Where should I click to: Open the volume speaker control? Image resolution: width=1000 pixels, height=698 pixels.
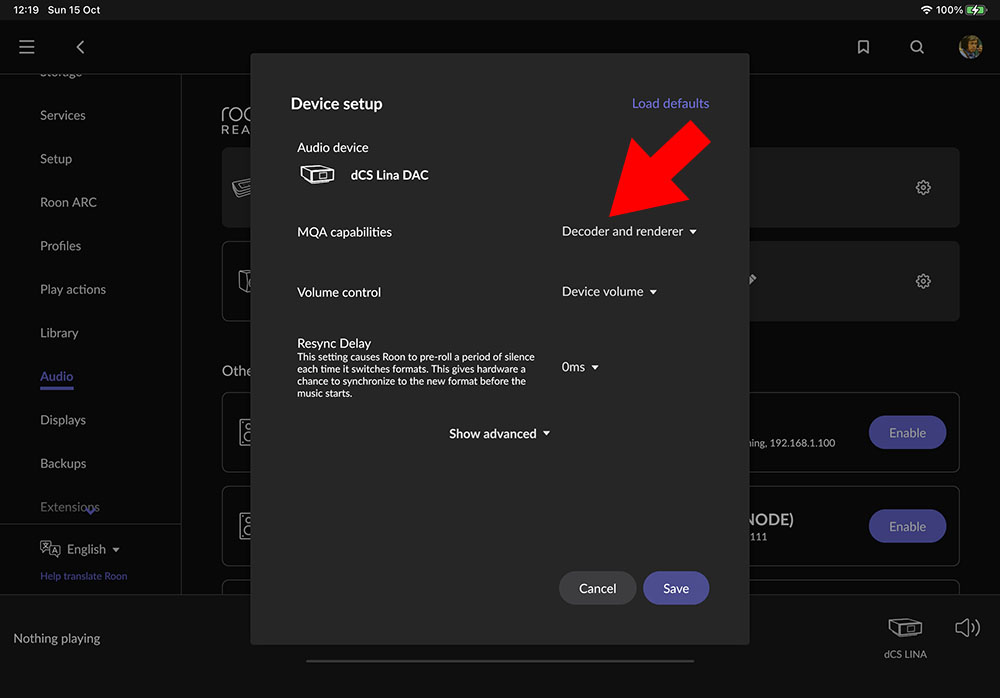[967, 628]
